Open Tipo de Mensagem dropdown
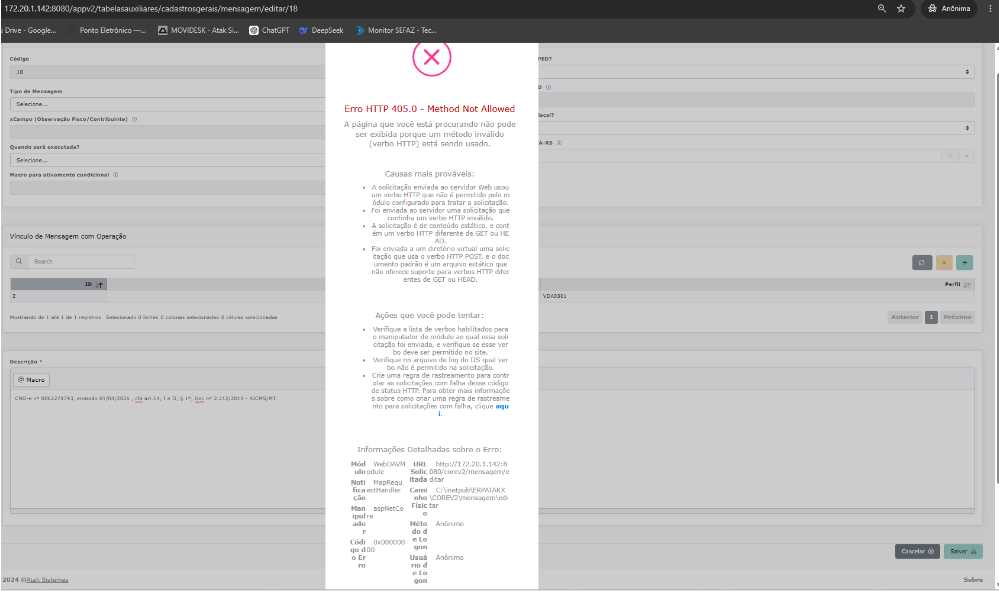The width and height of the screenshot is (999, 591). click(x=168, y=104)
